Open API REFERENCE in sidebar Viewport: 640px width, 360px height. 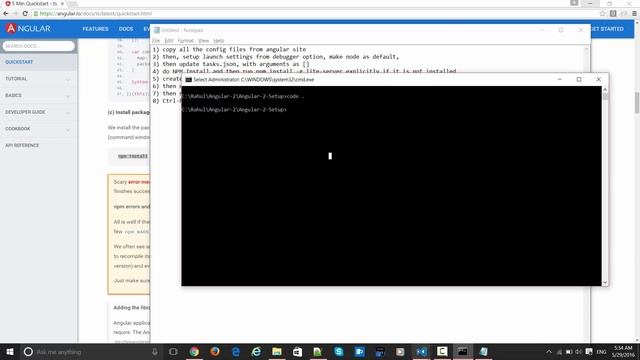[22, 145]
